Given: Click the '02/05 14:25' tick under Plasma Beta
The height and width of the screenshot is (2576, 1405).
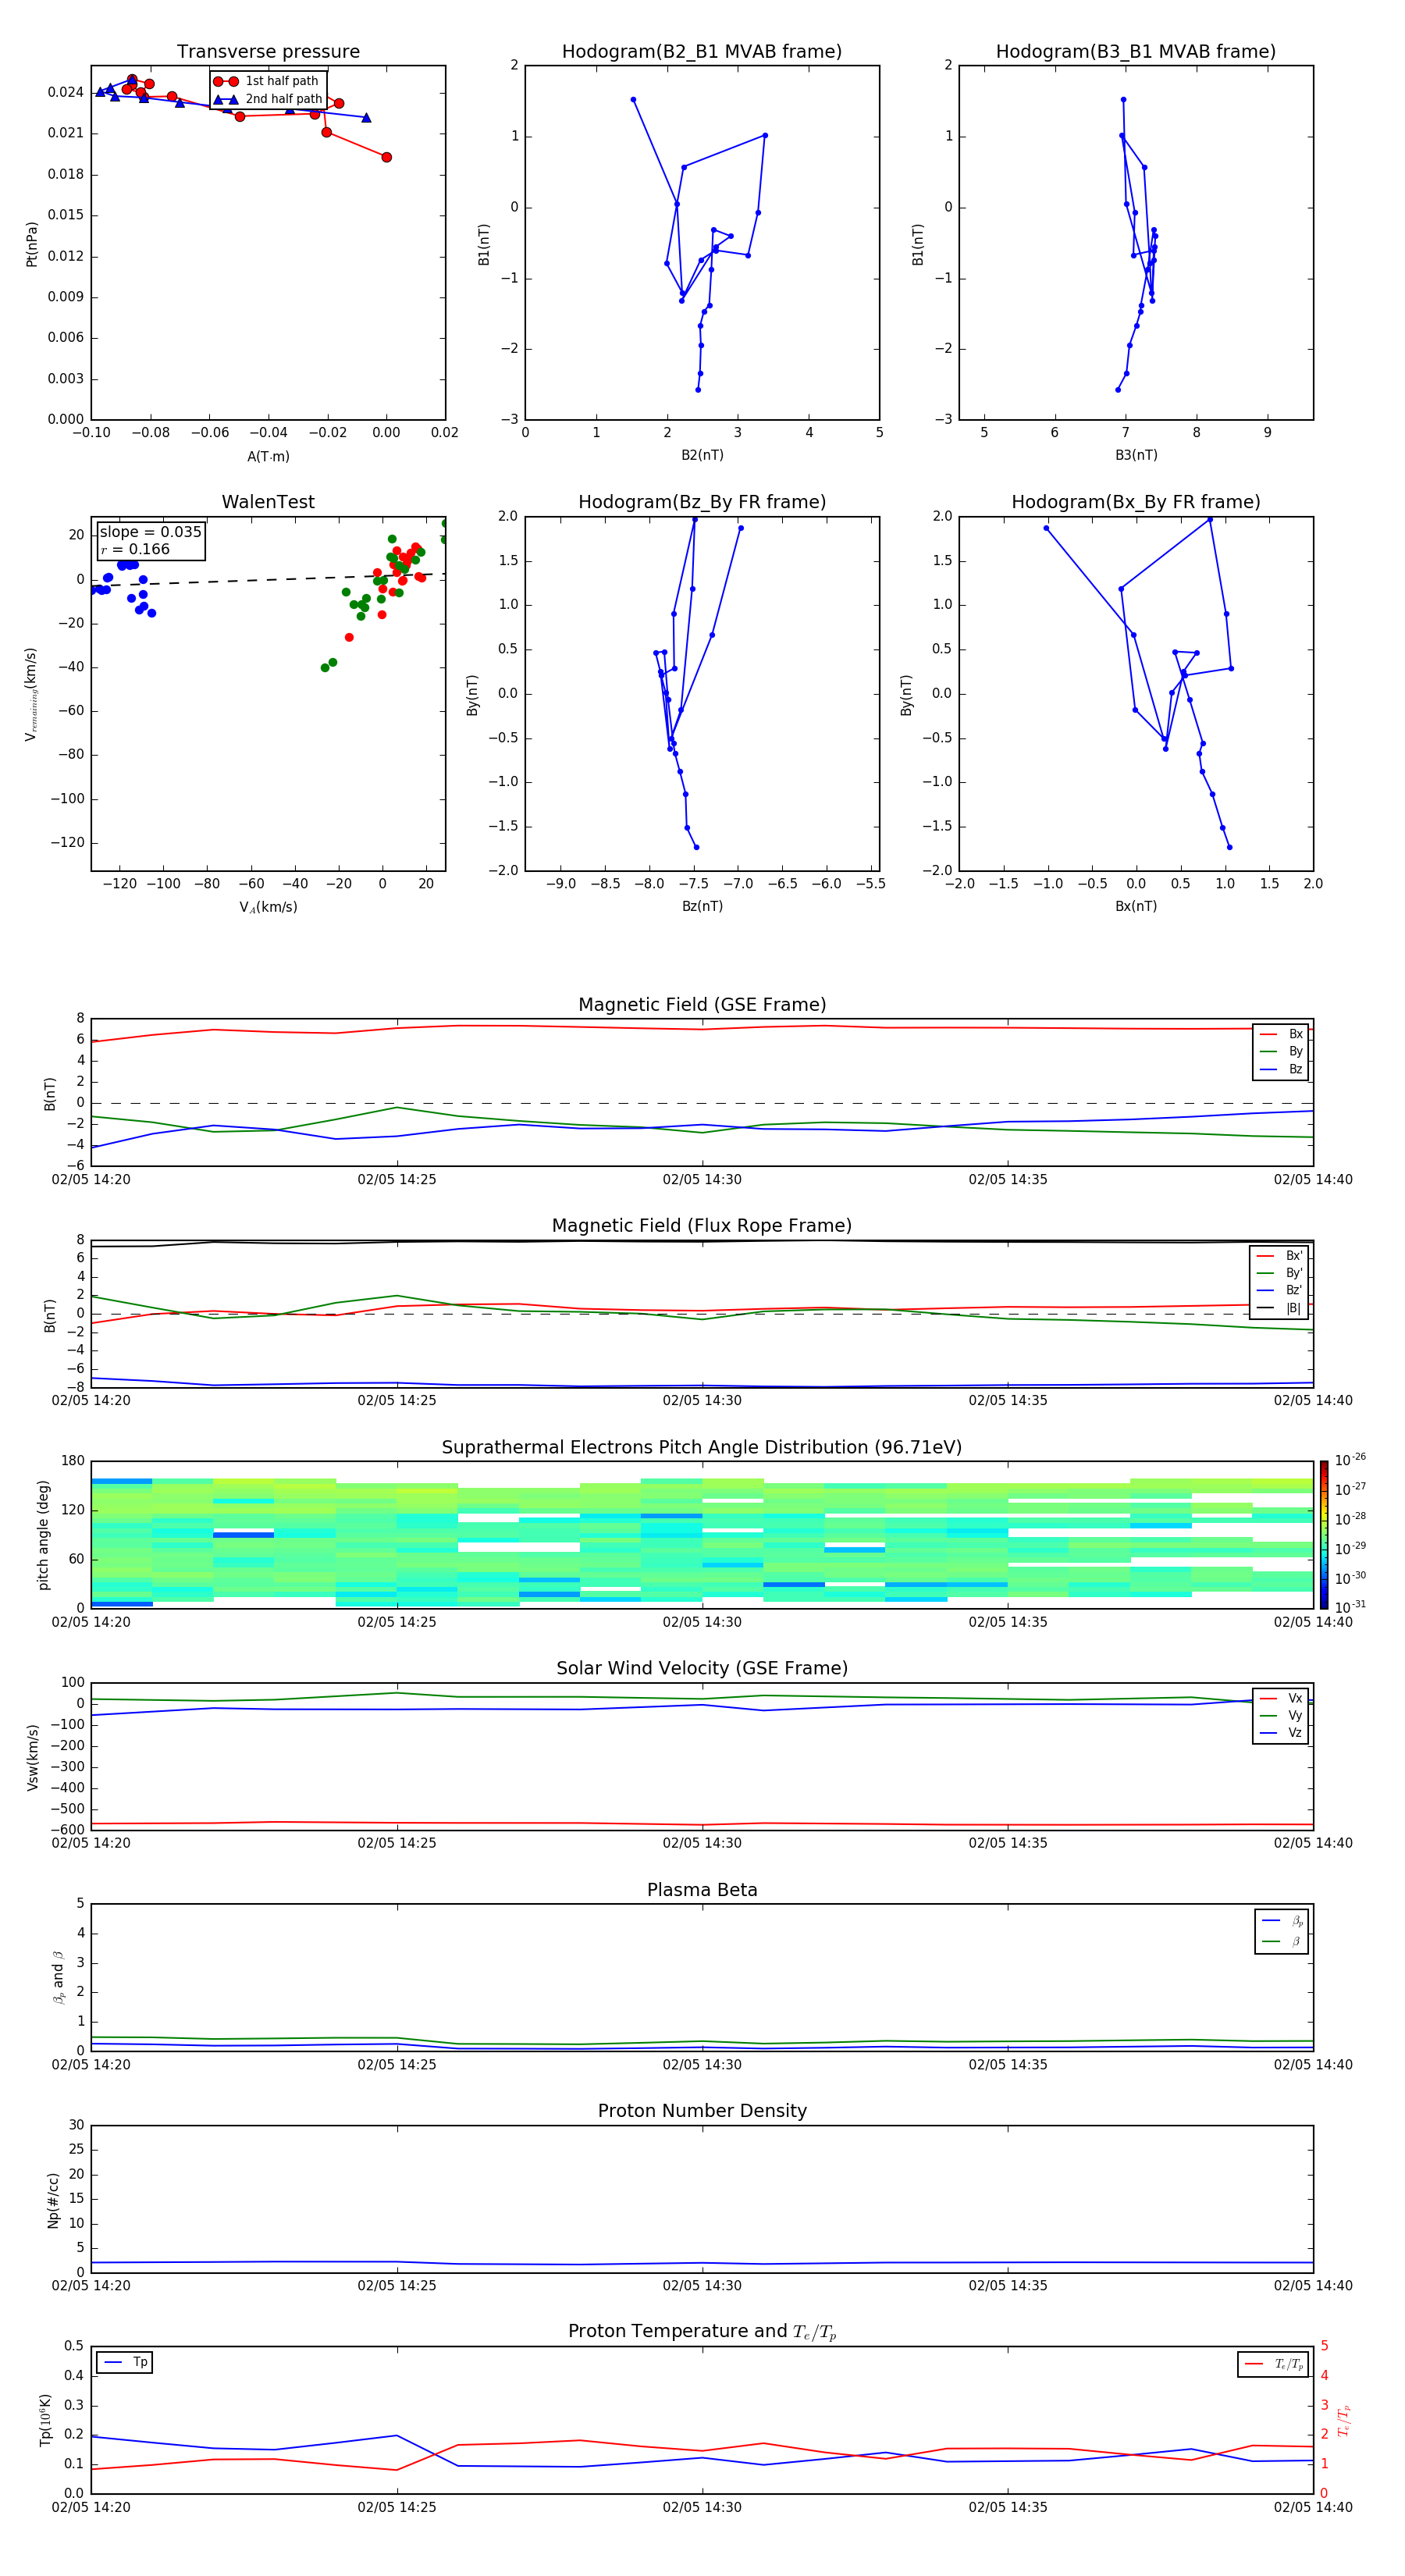Looking at the screenshot, I should pos(397,2064).
